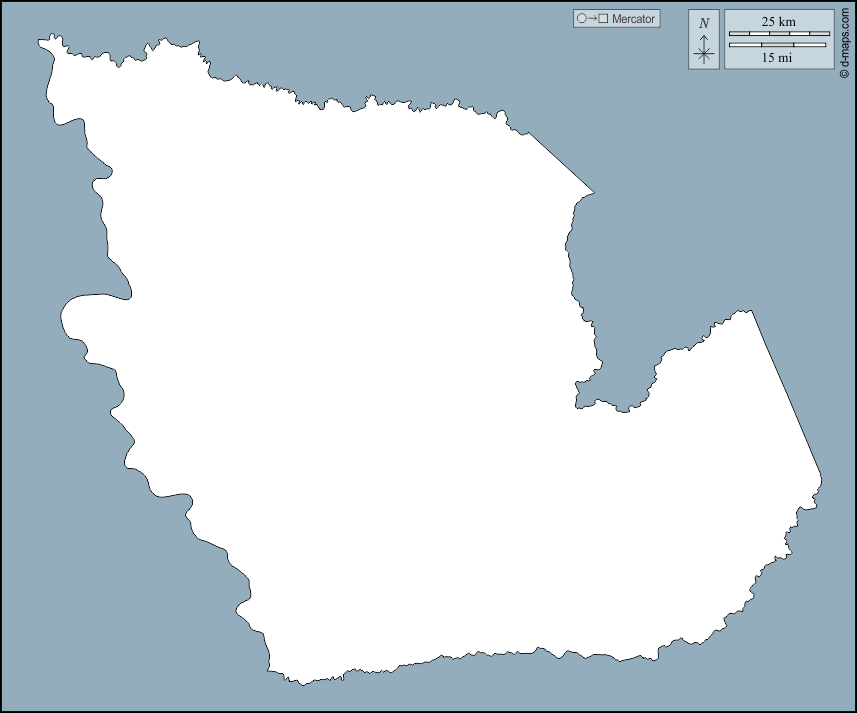Click the kilometer scale bar
The height and width of the screenshot is (713, 857).
pos(778,34)
